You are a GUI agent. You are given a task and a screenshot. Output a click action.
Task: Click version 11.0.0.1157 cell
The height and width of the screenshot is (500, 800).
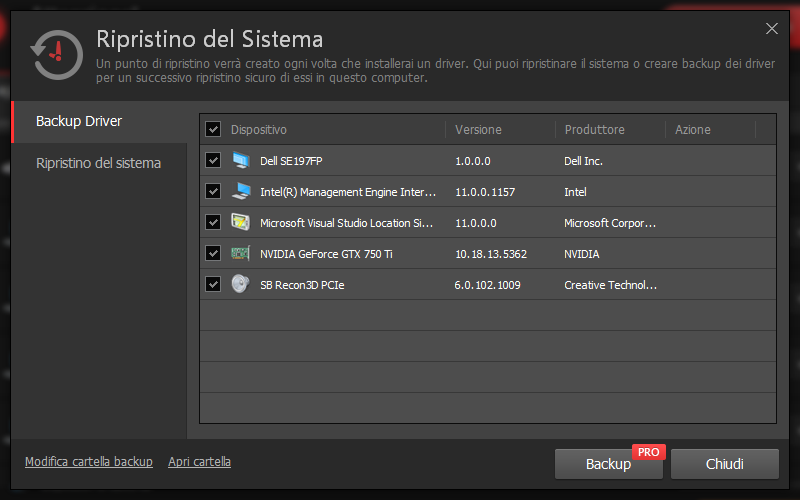485,192
